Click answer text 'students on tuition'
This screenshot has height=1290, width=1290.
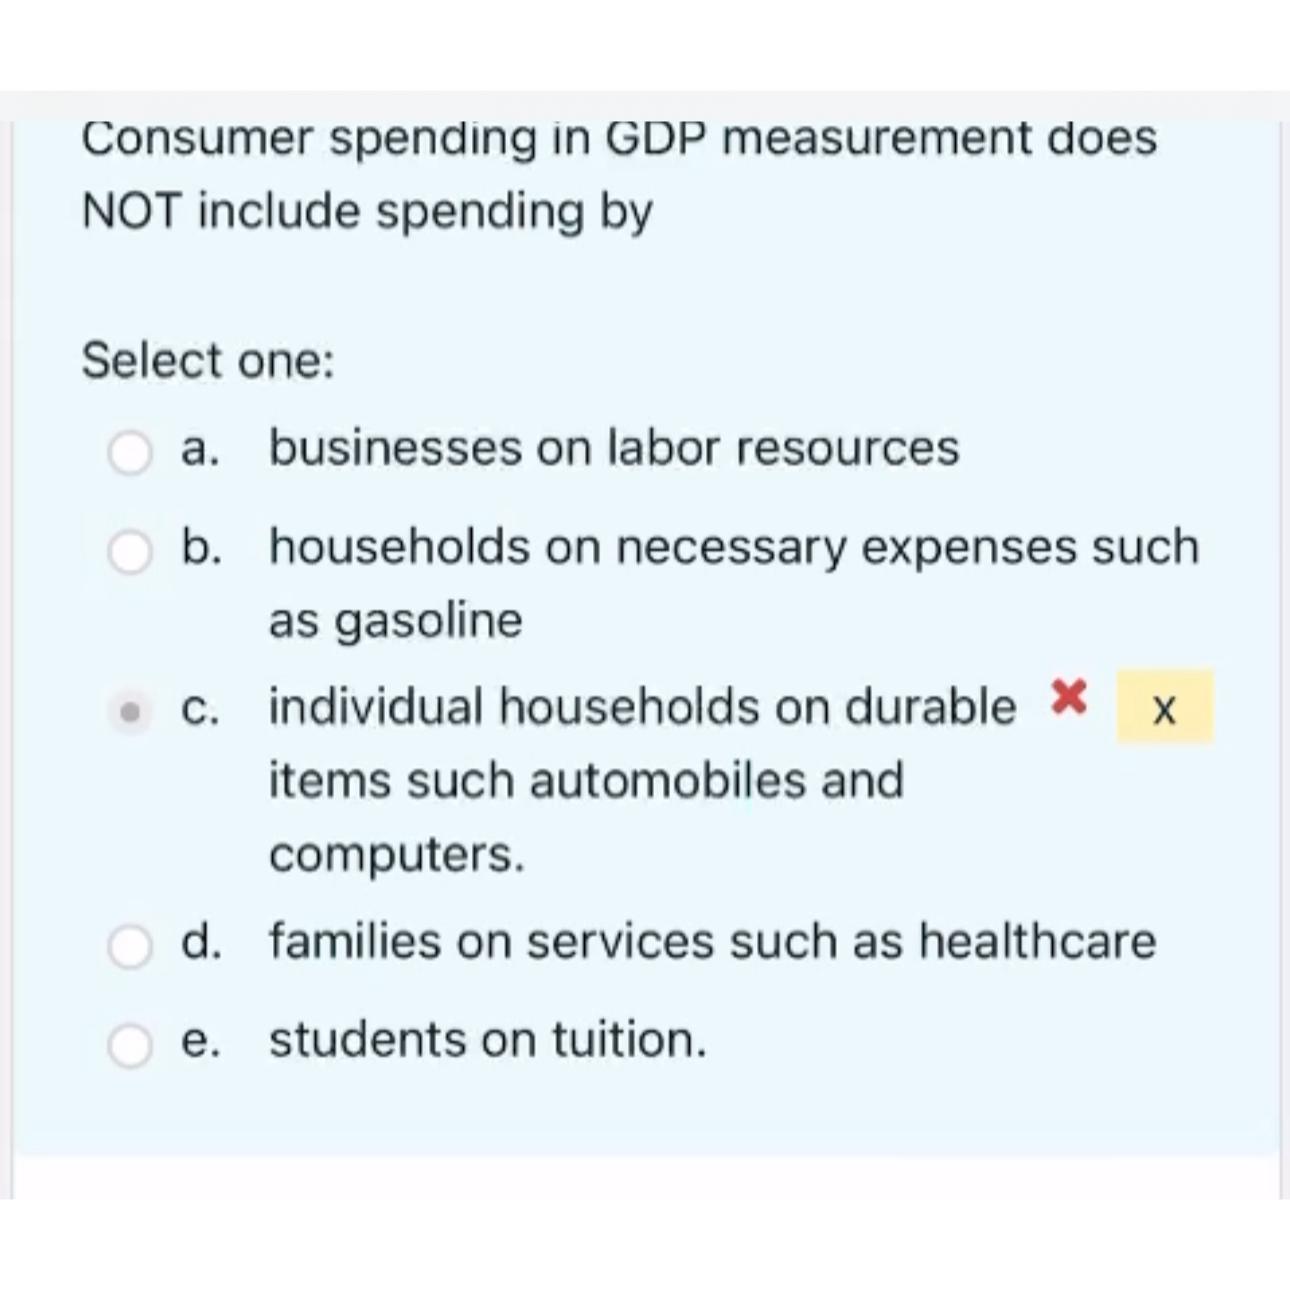tap(487, 1041)
